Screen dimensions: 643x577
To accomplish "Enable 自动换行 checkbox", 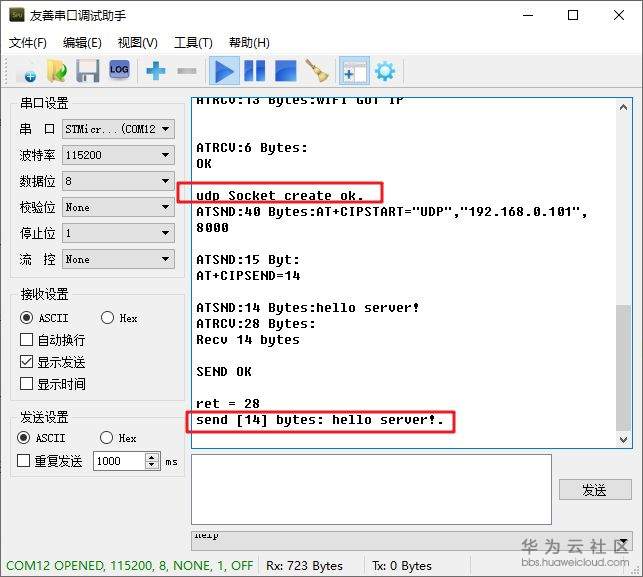I will coord(26,340).
